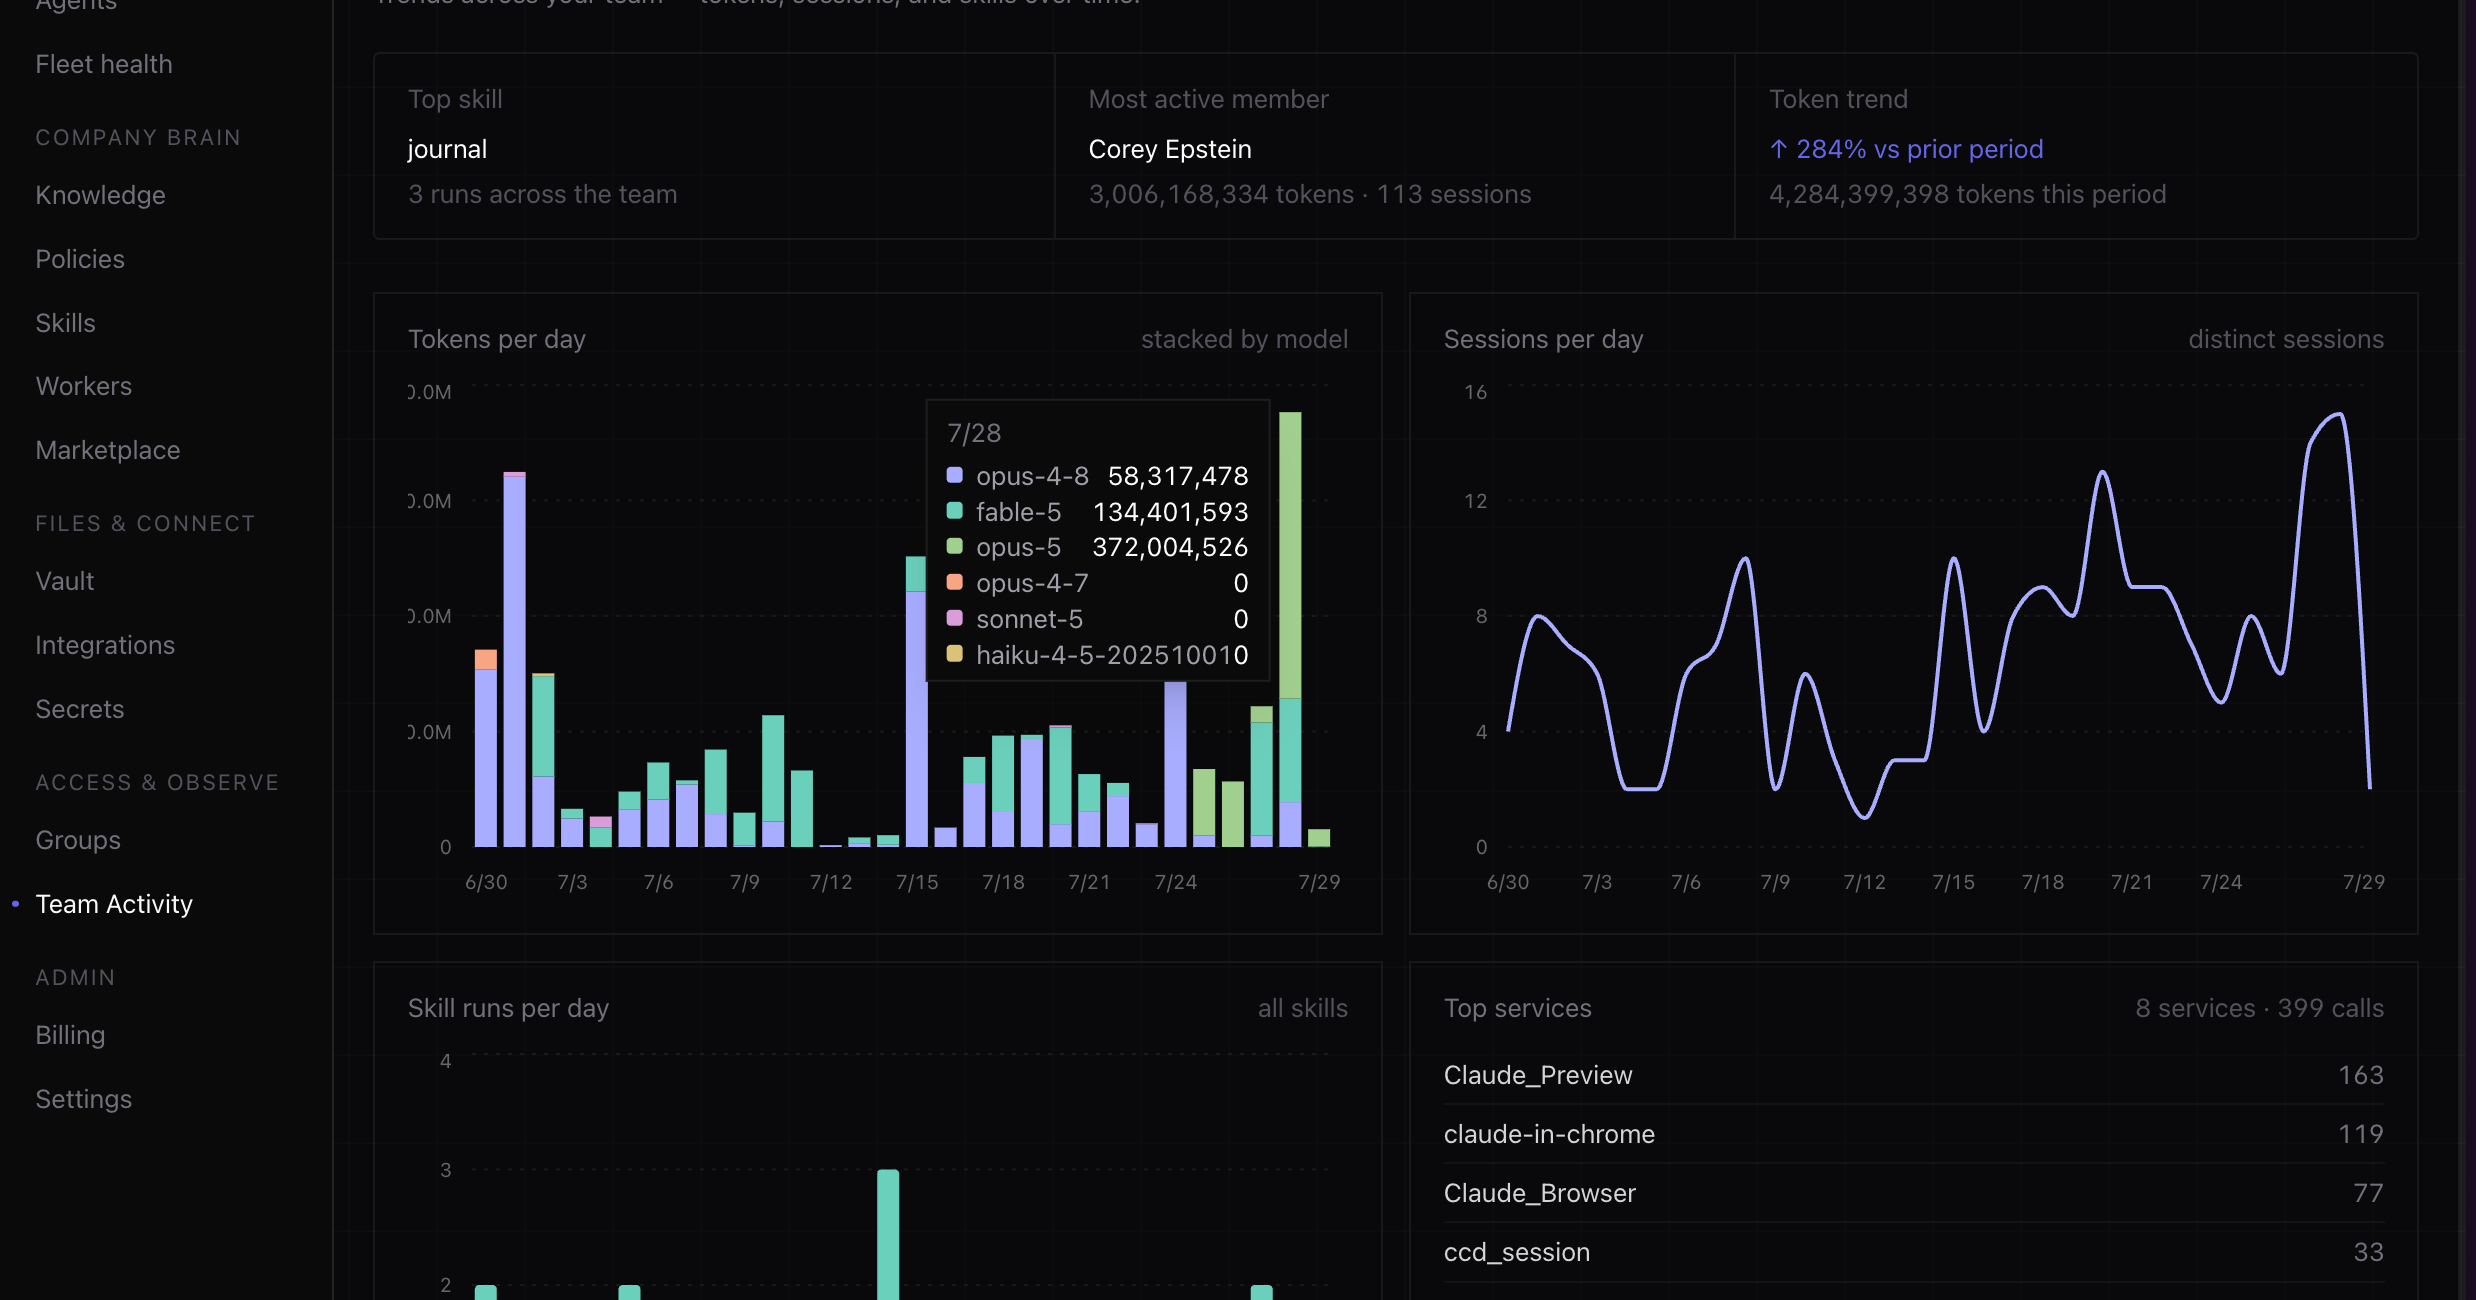Click 'Corey Epstein' member name
2476x1300 pixels.
[1170, 149]
